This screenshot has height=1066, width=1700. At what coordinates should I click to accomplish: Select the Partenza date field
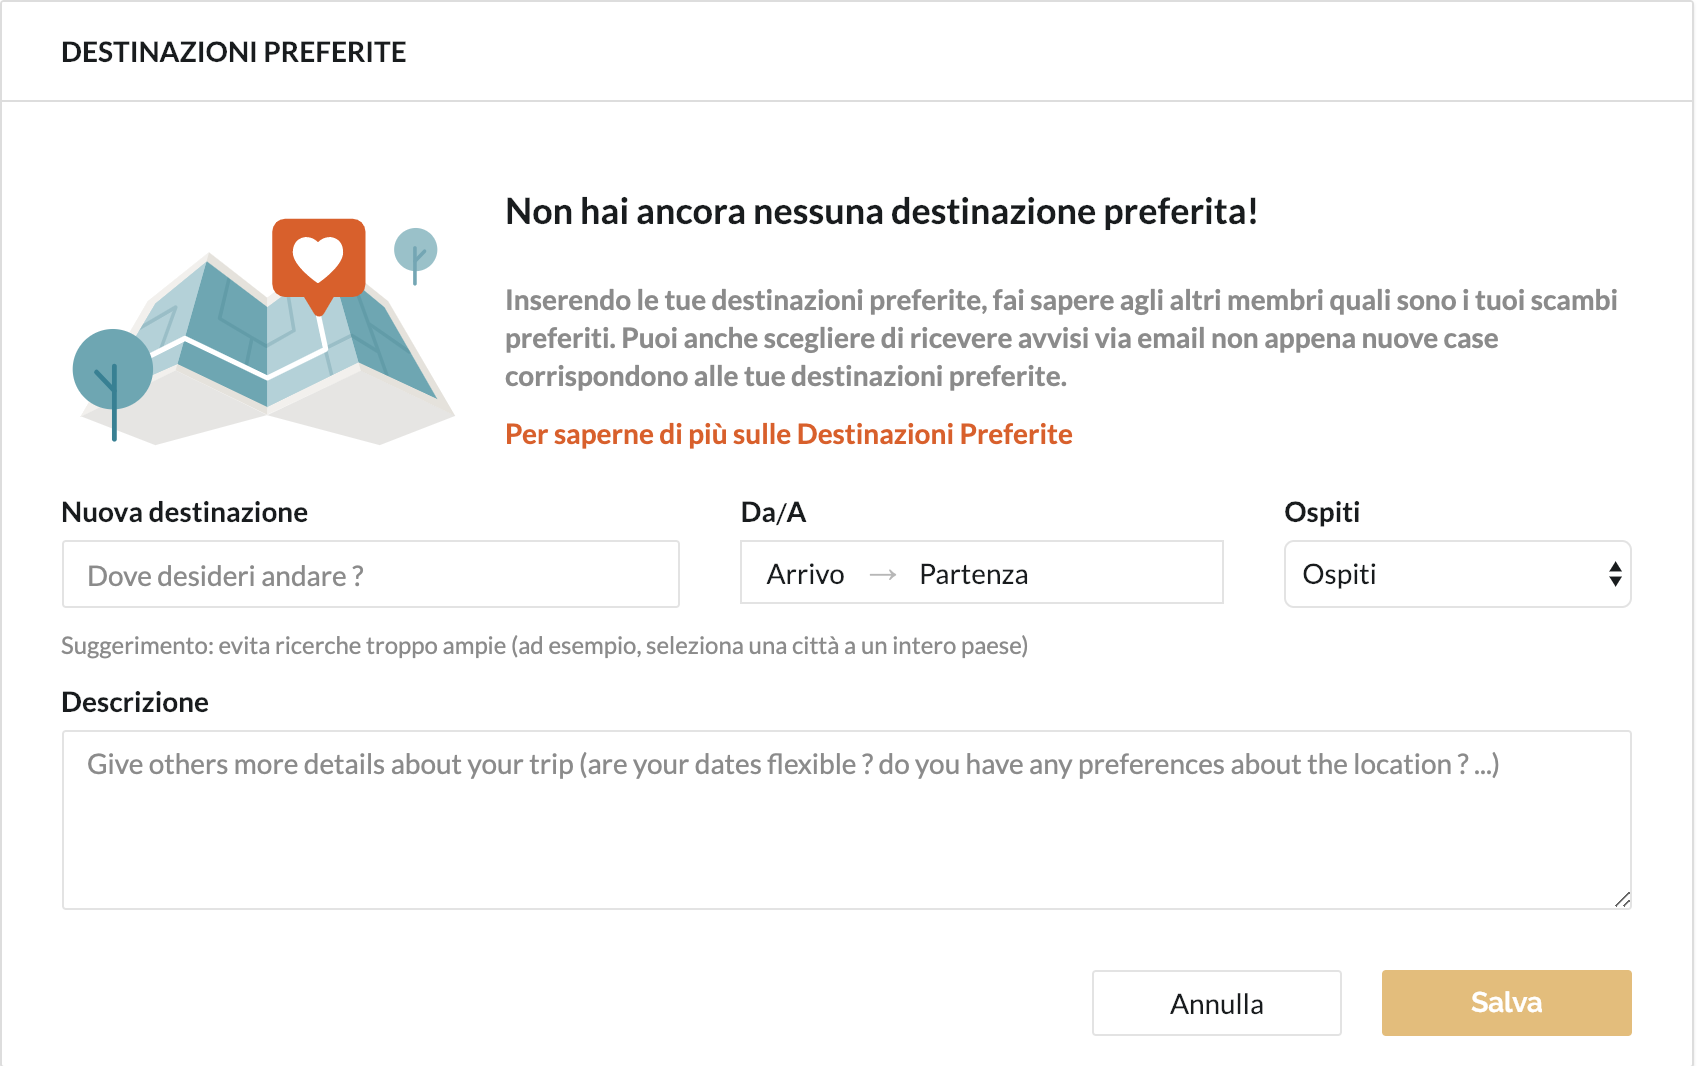[x=973, y=574]
